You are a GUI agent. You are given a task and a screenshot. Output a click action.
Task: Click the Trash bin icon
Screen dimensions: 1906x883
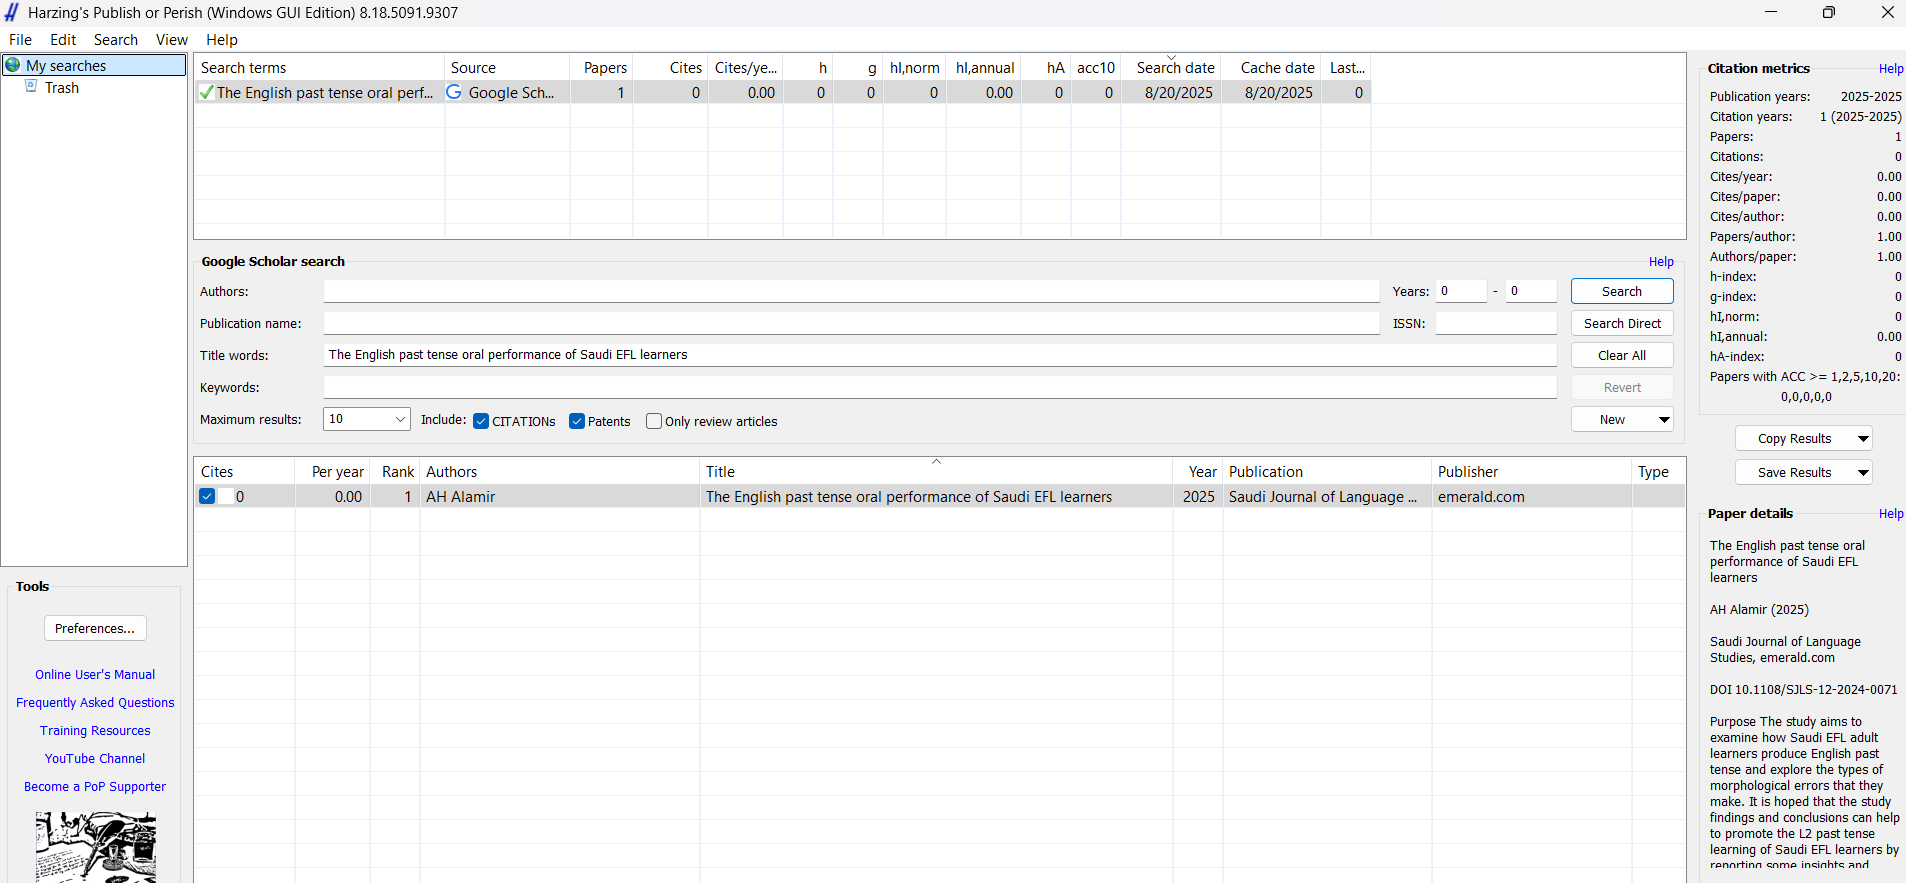pyautogui.click(x=31, y=87)
